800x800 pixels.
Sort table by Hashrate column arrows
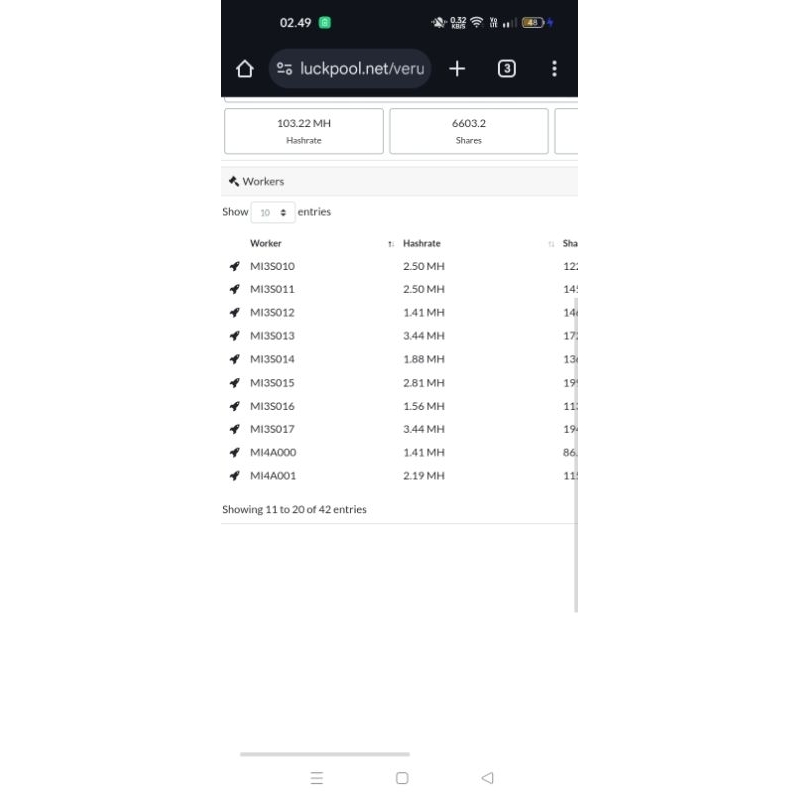551,244
